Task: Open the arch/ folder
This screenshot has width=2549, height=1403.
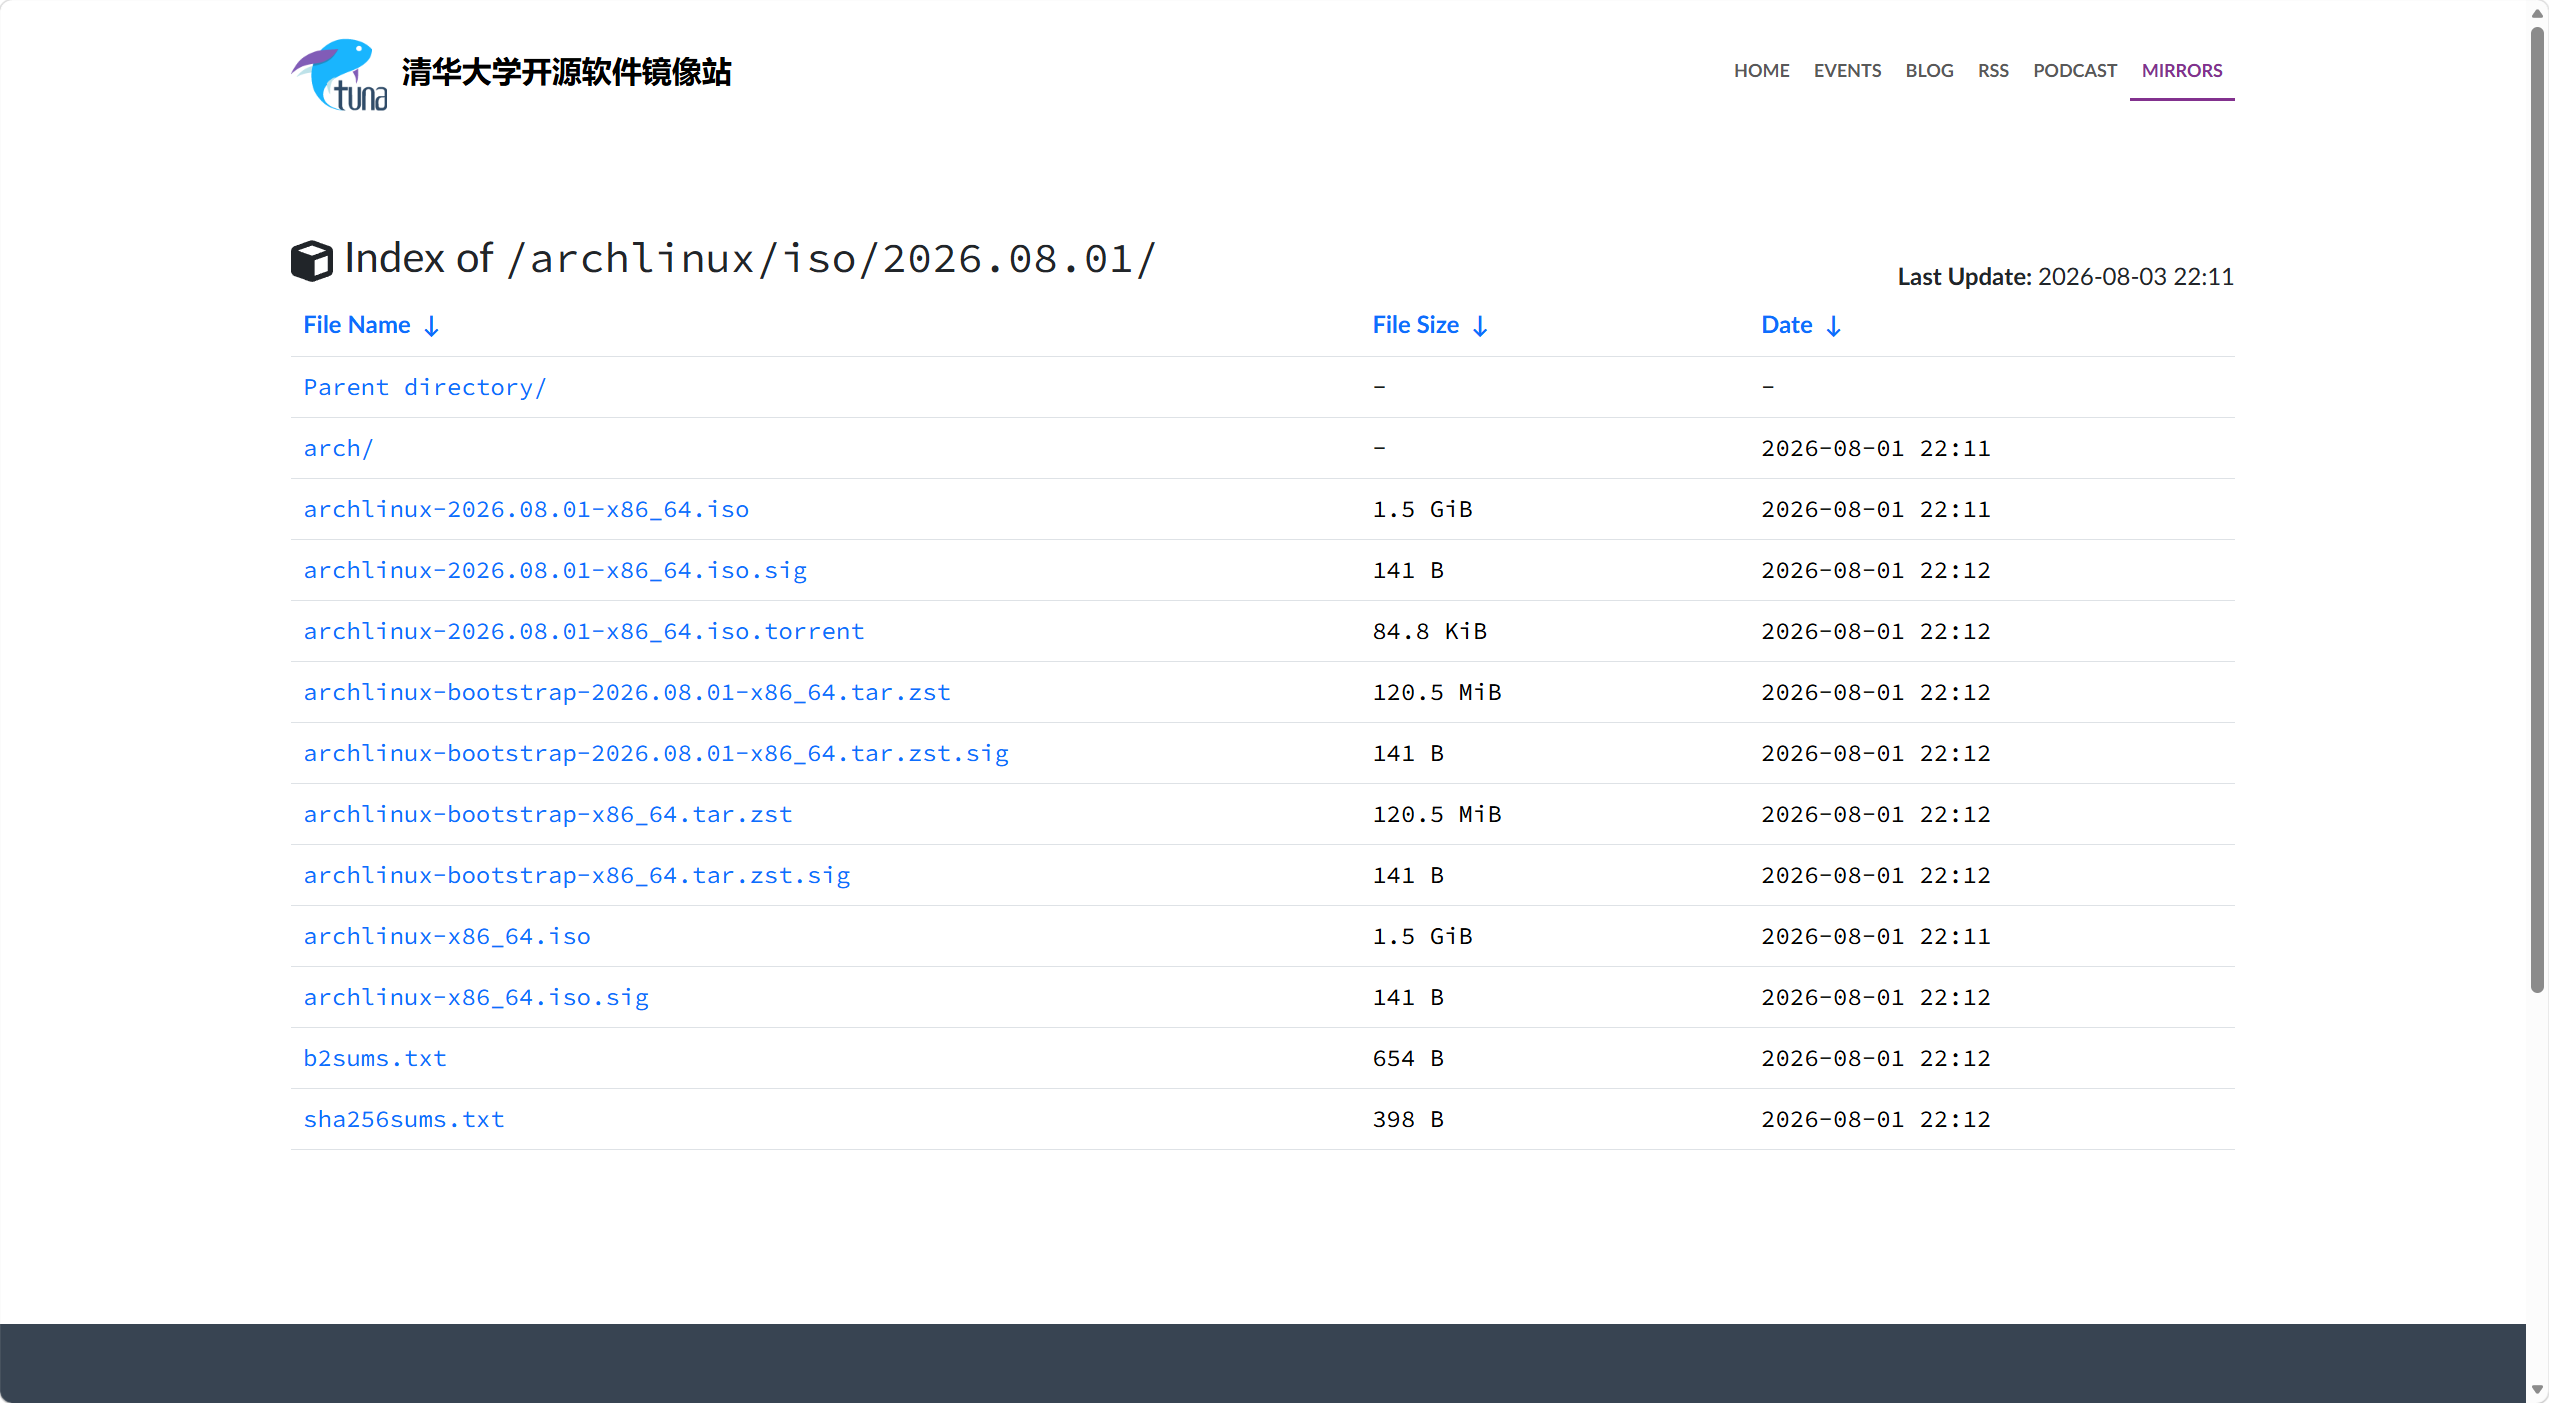Action: pyautogui.click(x=338, y=448)
